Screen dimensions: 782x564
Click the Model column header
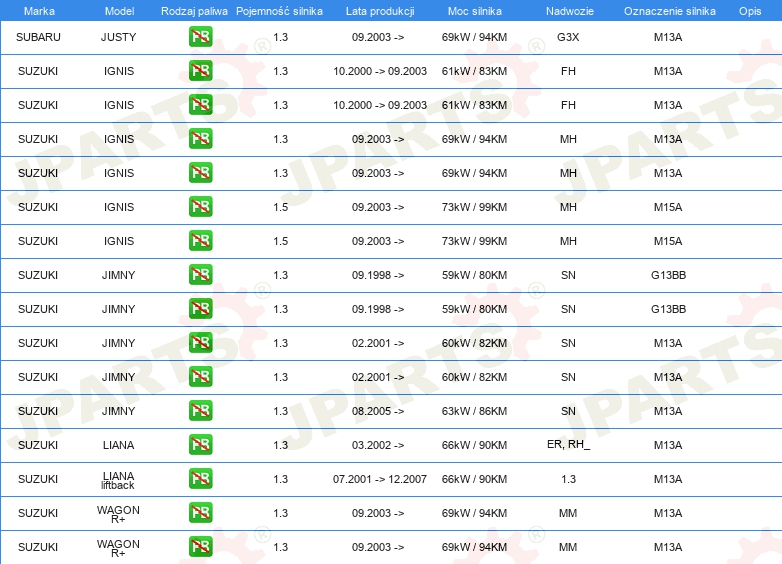tap(119, 11)
